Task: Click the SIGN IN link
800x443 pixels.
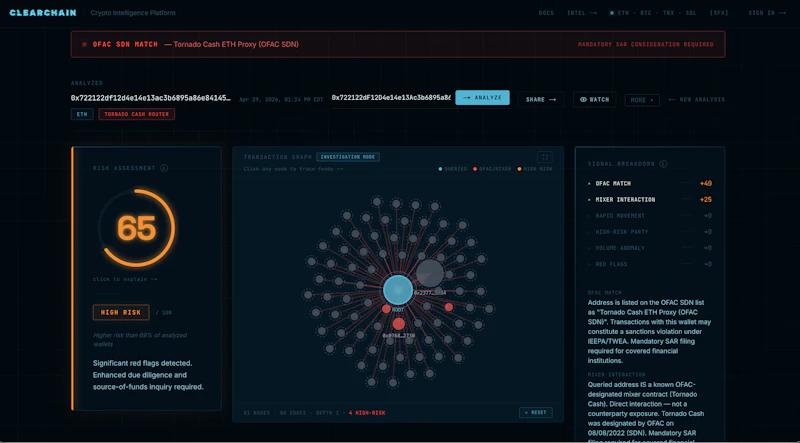Action: (767, 13)
